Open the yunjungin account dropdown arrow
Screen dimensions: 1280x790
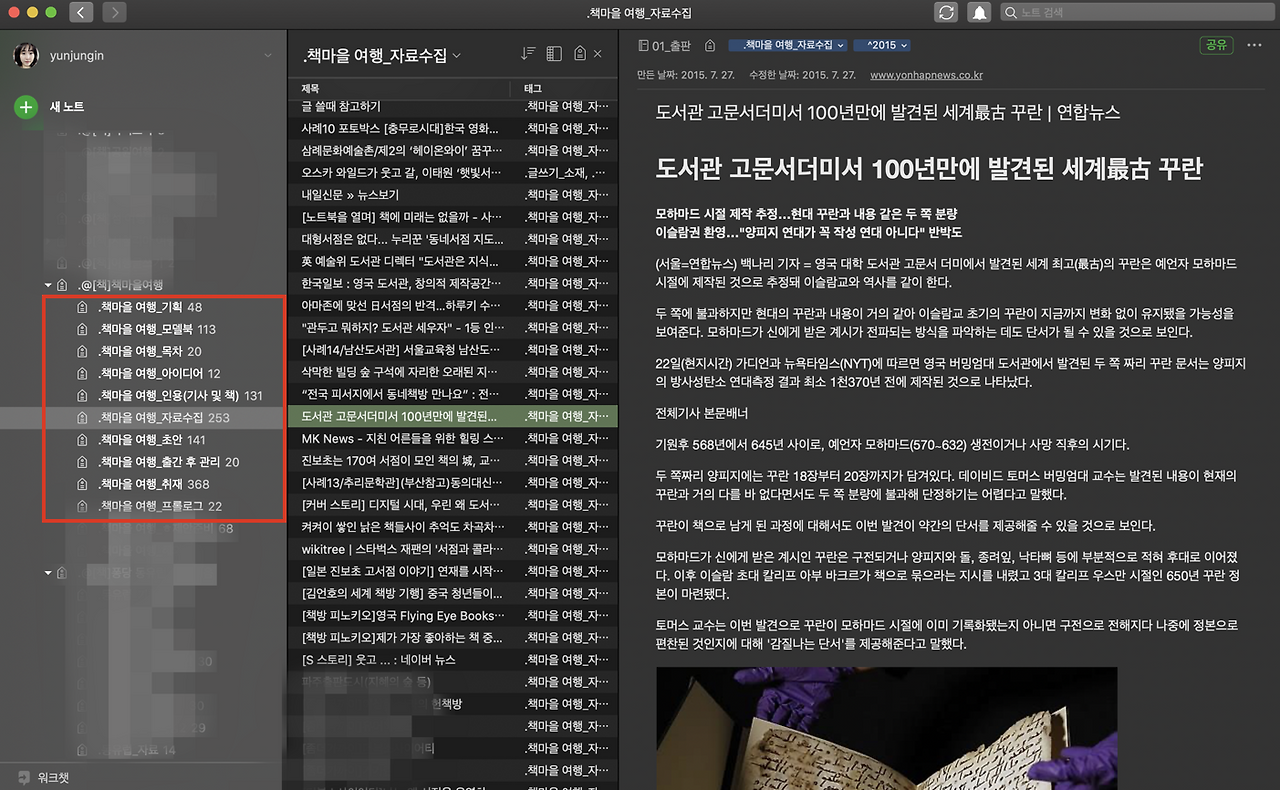pos(268,56)
